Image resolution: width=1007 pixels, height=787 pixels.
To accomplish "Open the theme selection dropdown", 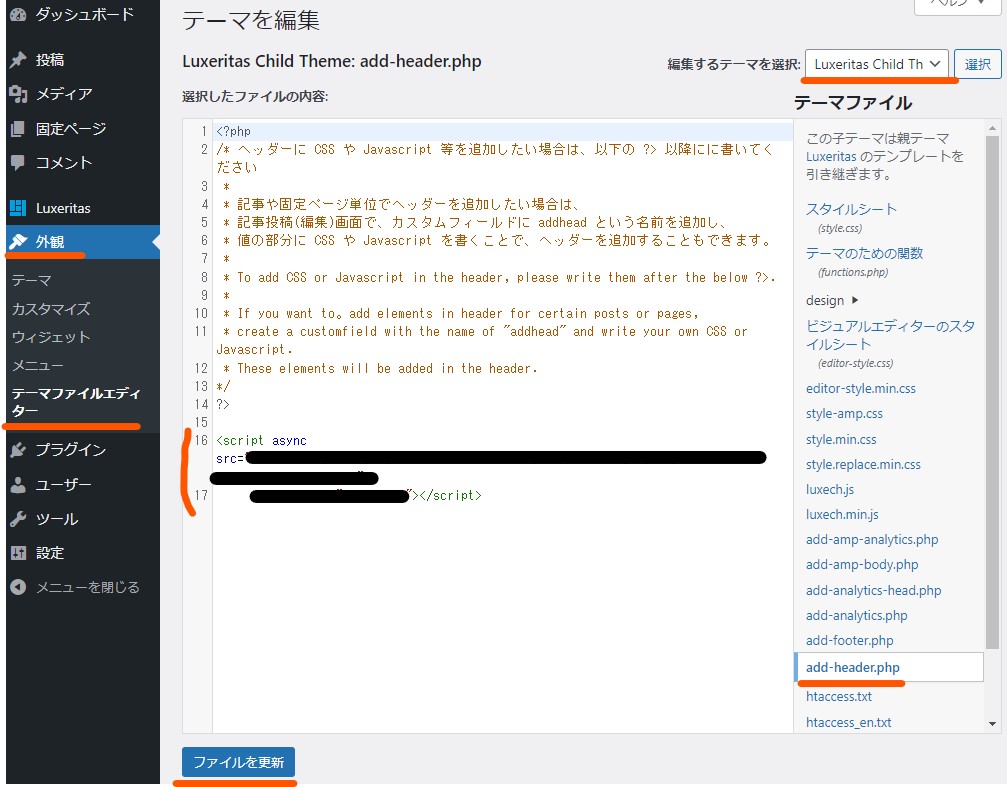I will pos(877,64).
